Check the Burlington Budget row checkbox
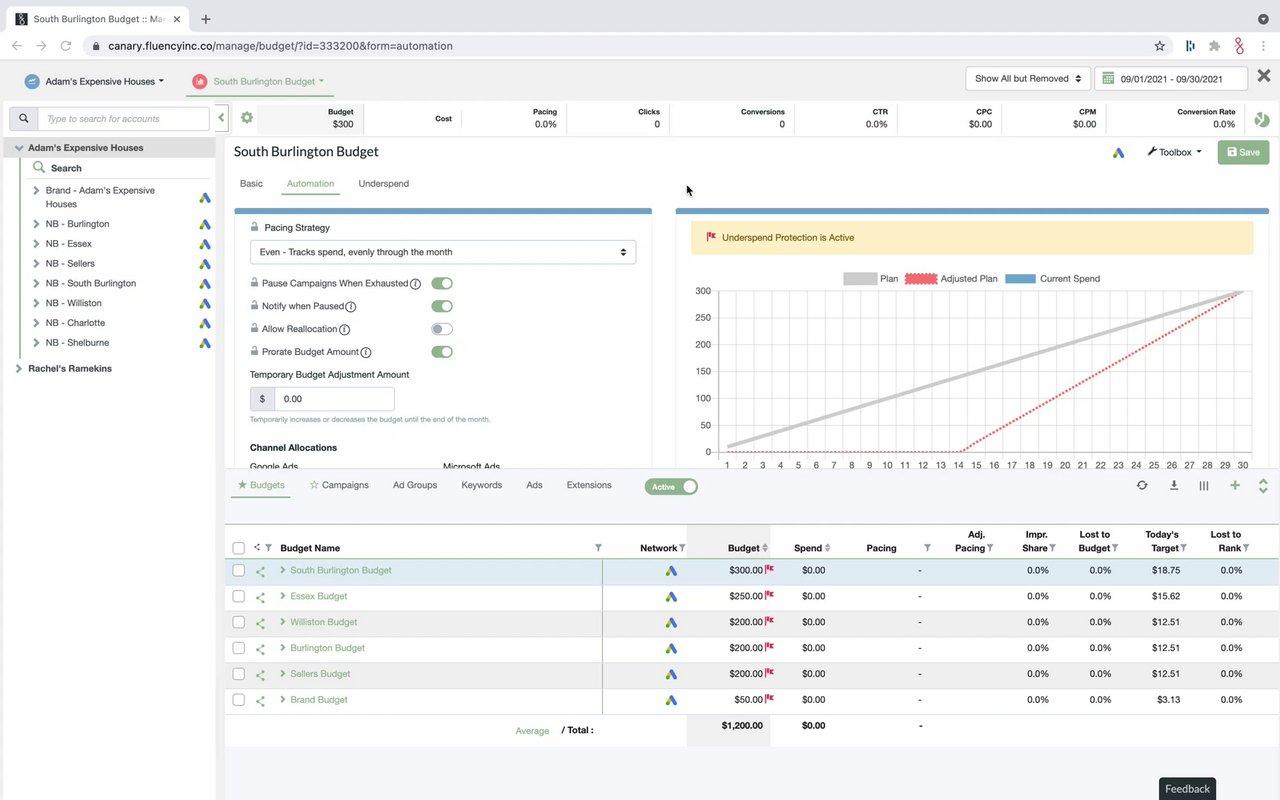The height and width of the screenshot is (800, 1280). click(238, 648)
